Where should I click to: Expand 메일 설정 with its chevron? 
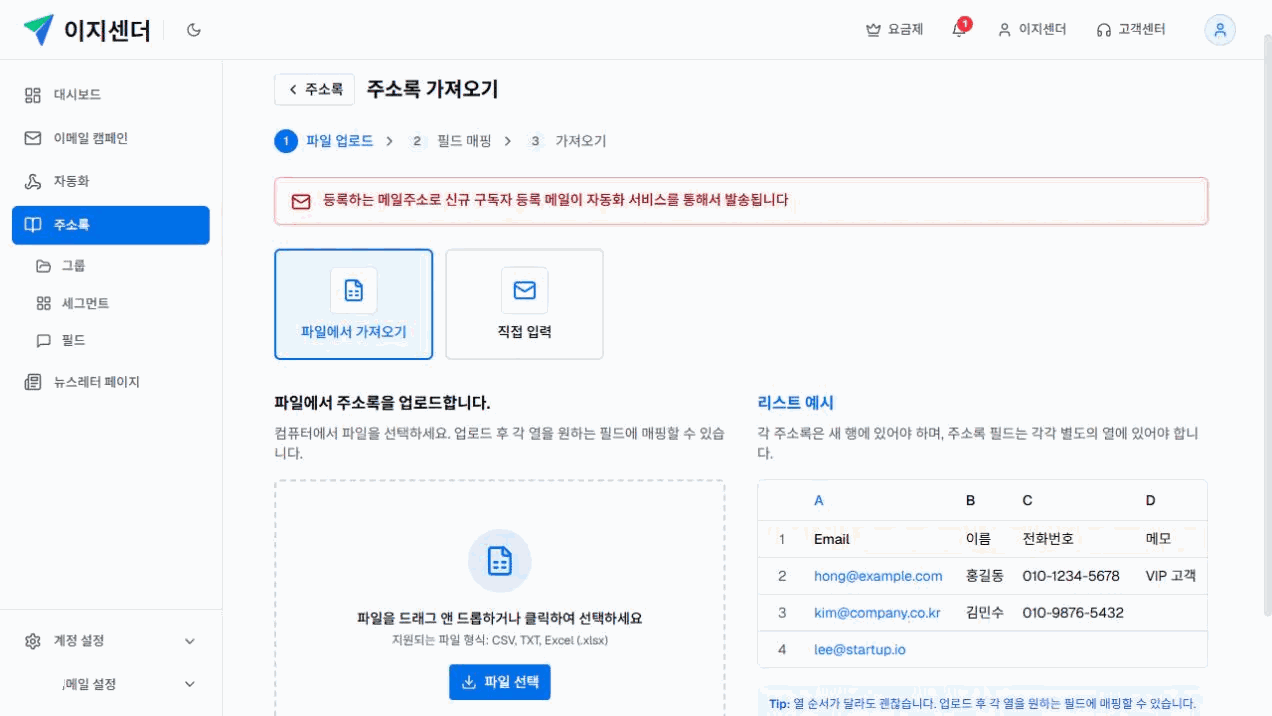[x=190, y=684]
